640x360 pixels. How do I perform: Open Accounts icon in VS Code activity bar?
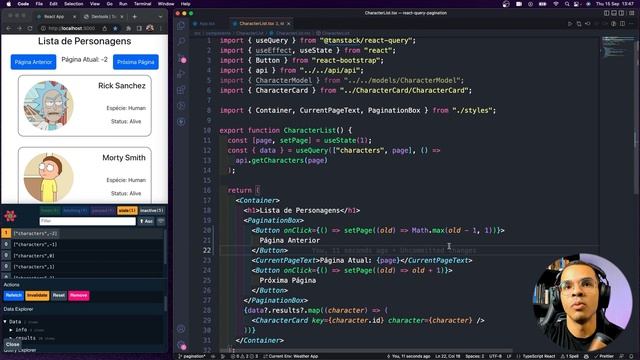click(x=181, y=329)
